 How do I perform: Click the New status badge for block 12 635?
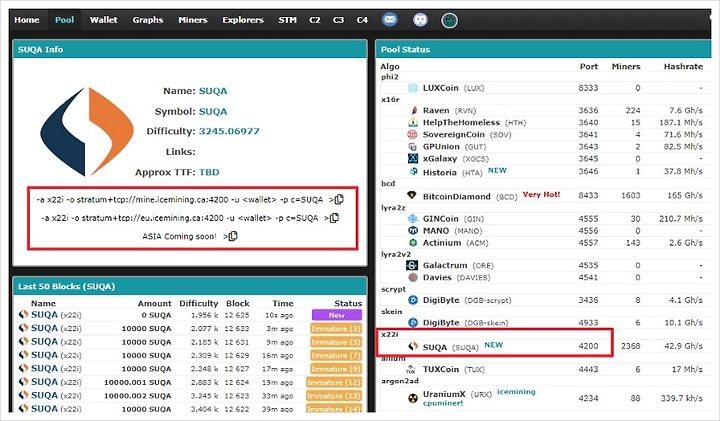tap(337, 315)
